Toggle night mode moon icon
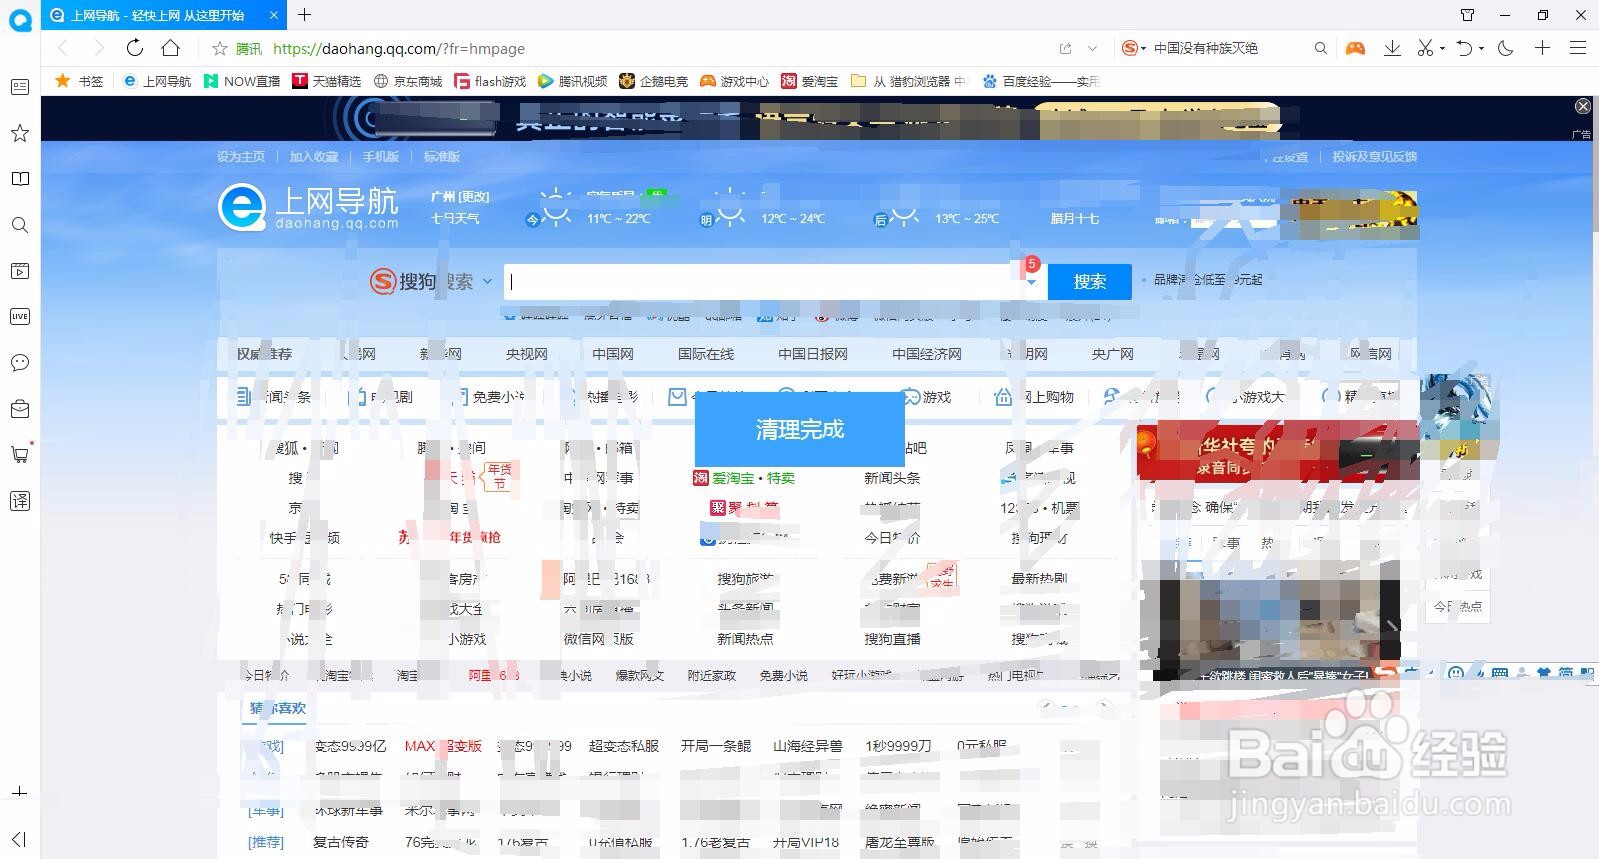 pyautogui.click(x=1505, y=48)
